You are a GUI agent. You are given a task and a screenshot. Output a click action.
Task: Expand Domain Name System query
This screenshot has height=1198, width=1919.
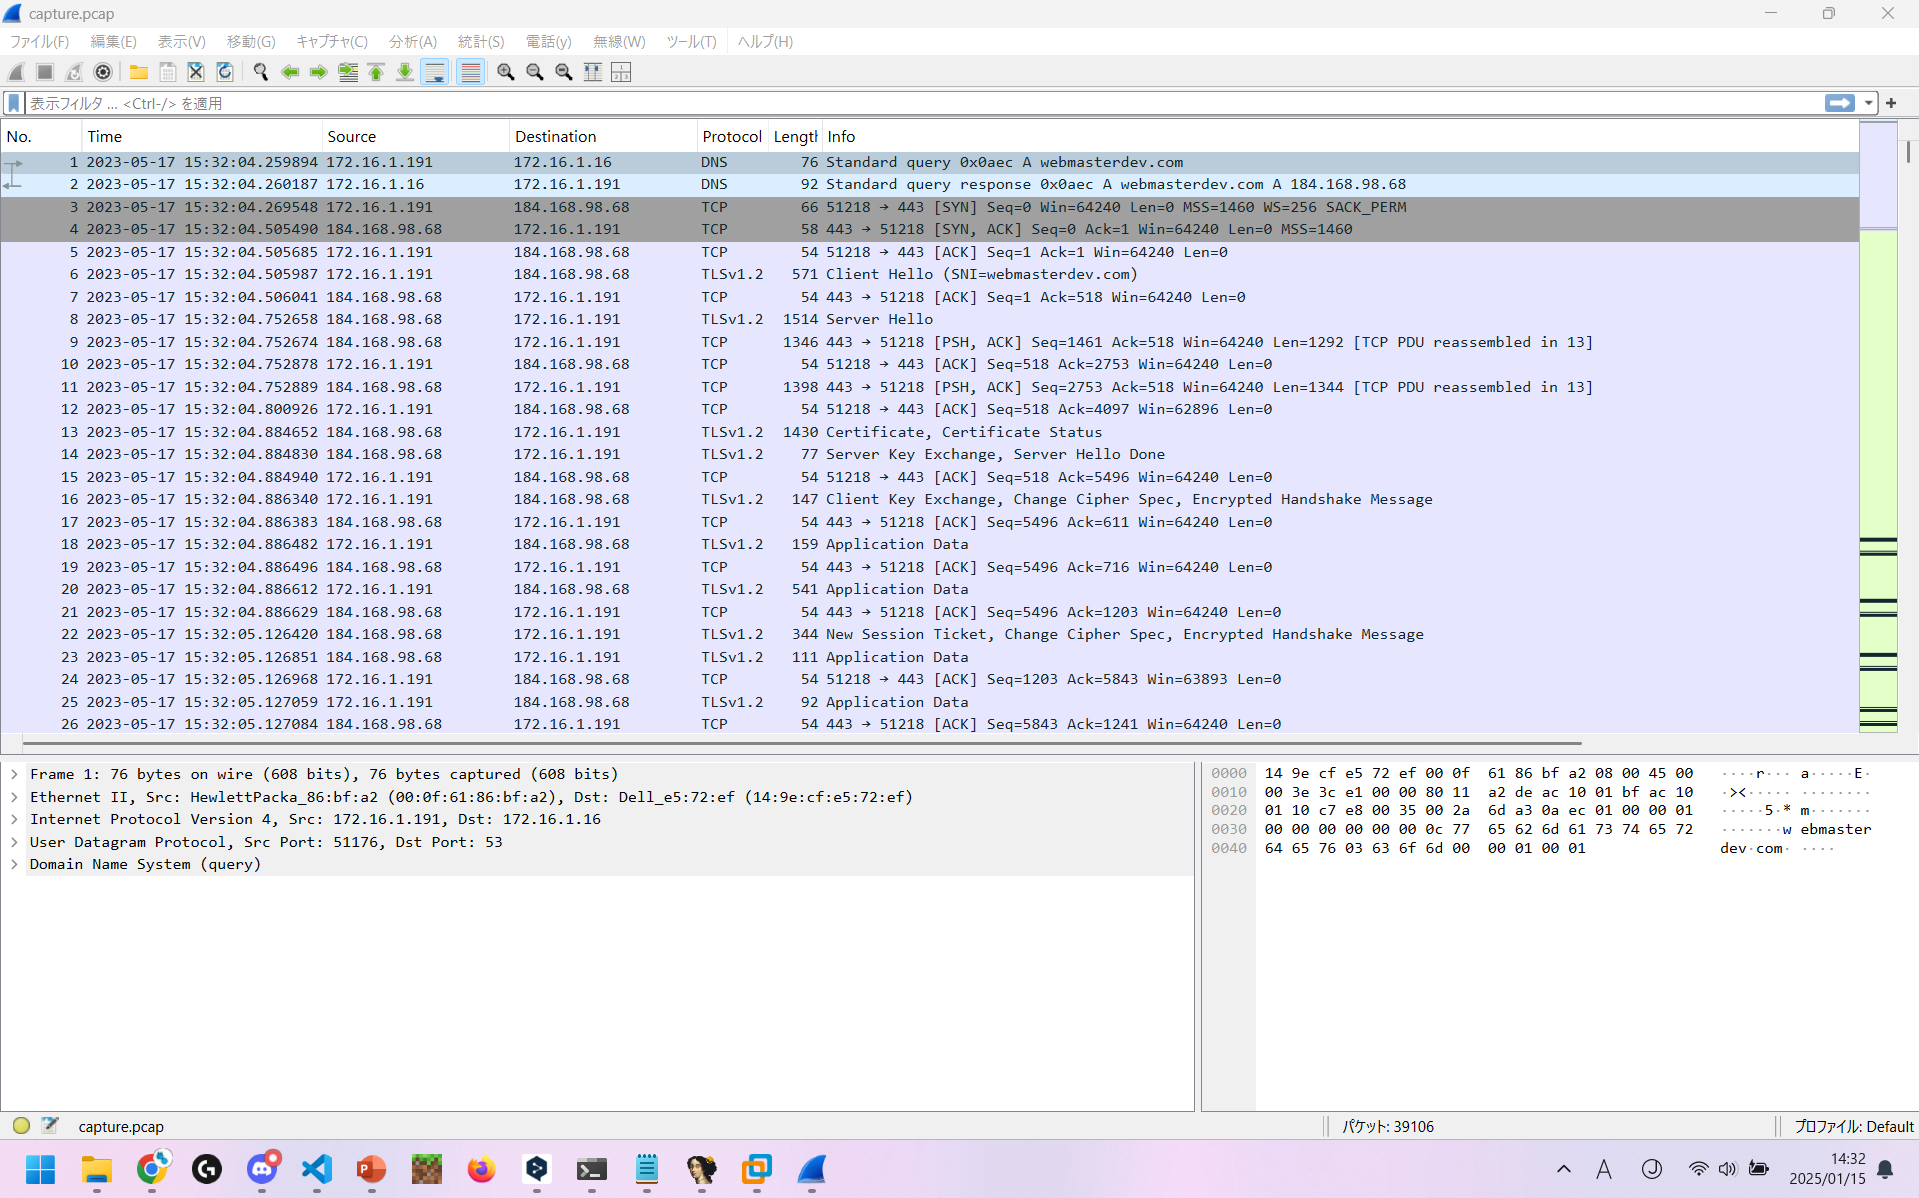point(14,864)
